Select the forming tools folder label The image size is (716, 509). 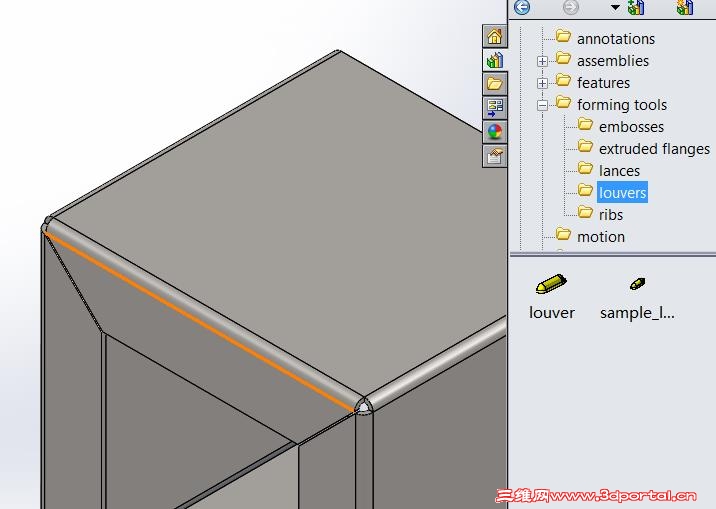coord(622,105)
